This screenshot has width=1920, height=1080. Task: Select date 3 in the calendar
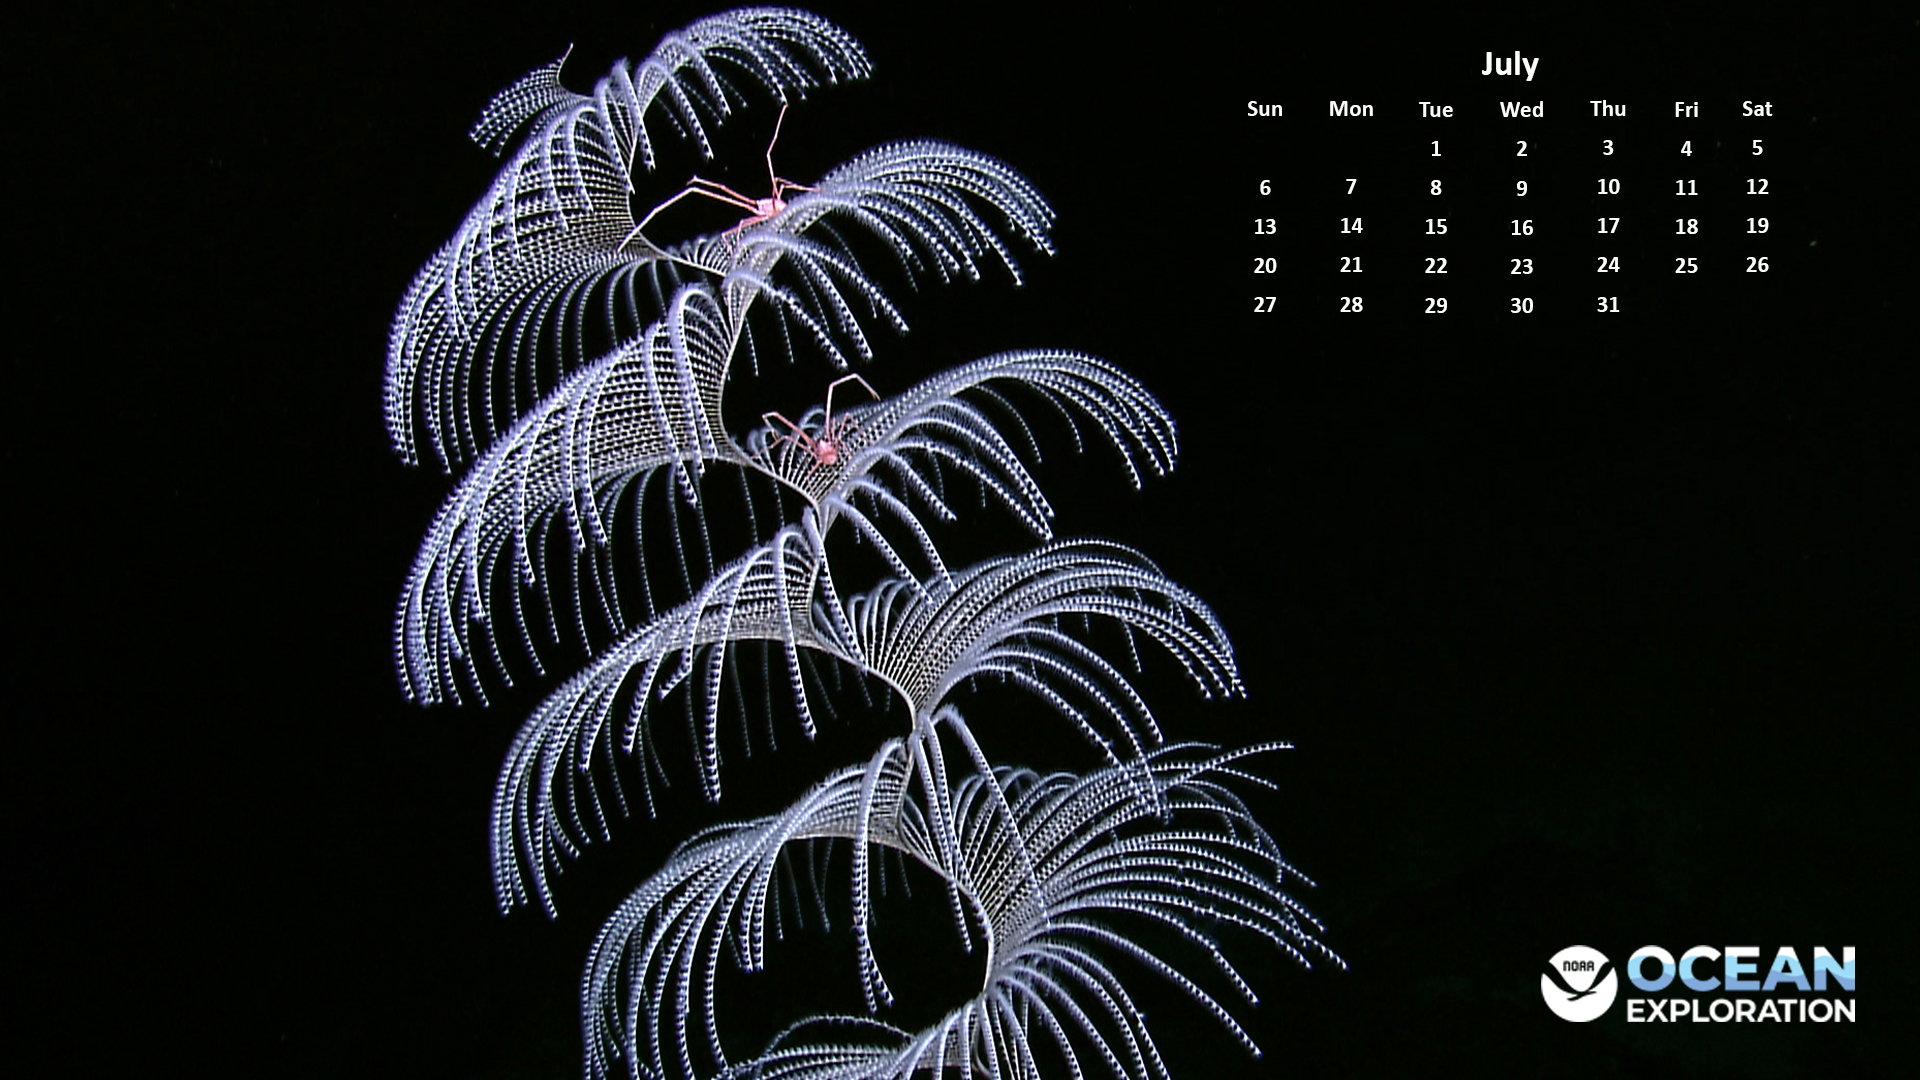[1607, 148]
